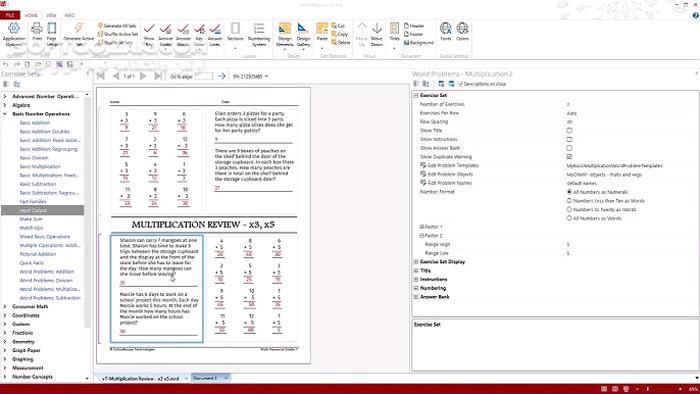Go to the first page

click(x=101, y=76)
